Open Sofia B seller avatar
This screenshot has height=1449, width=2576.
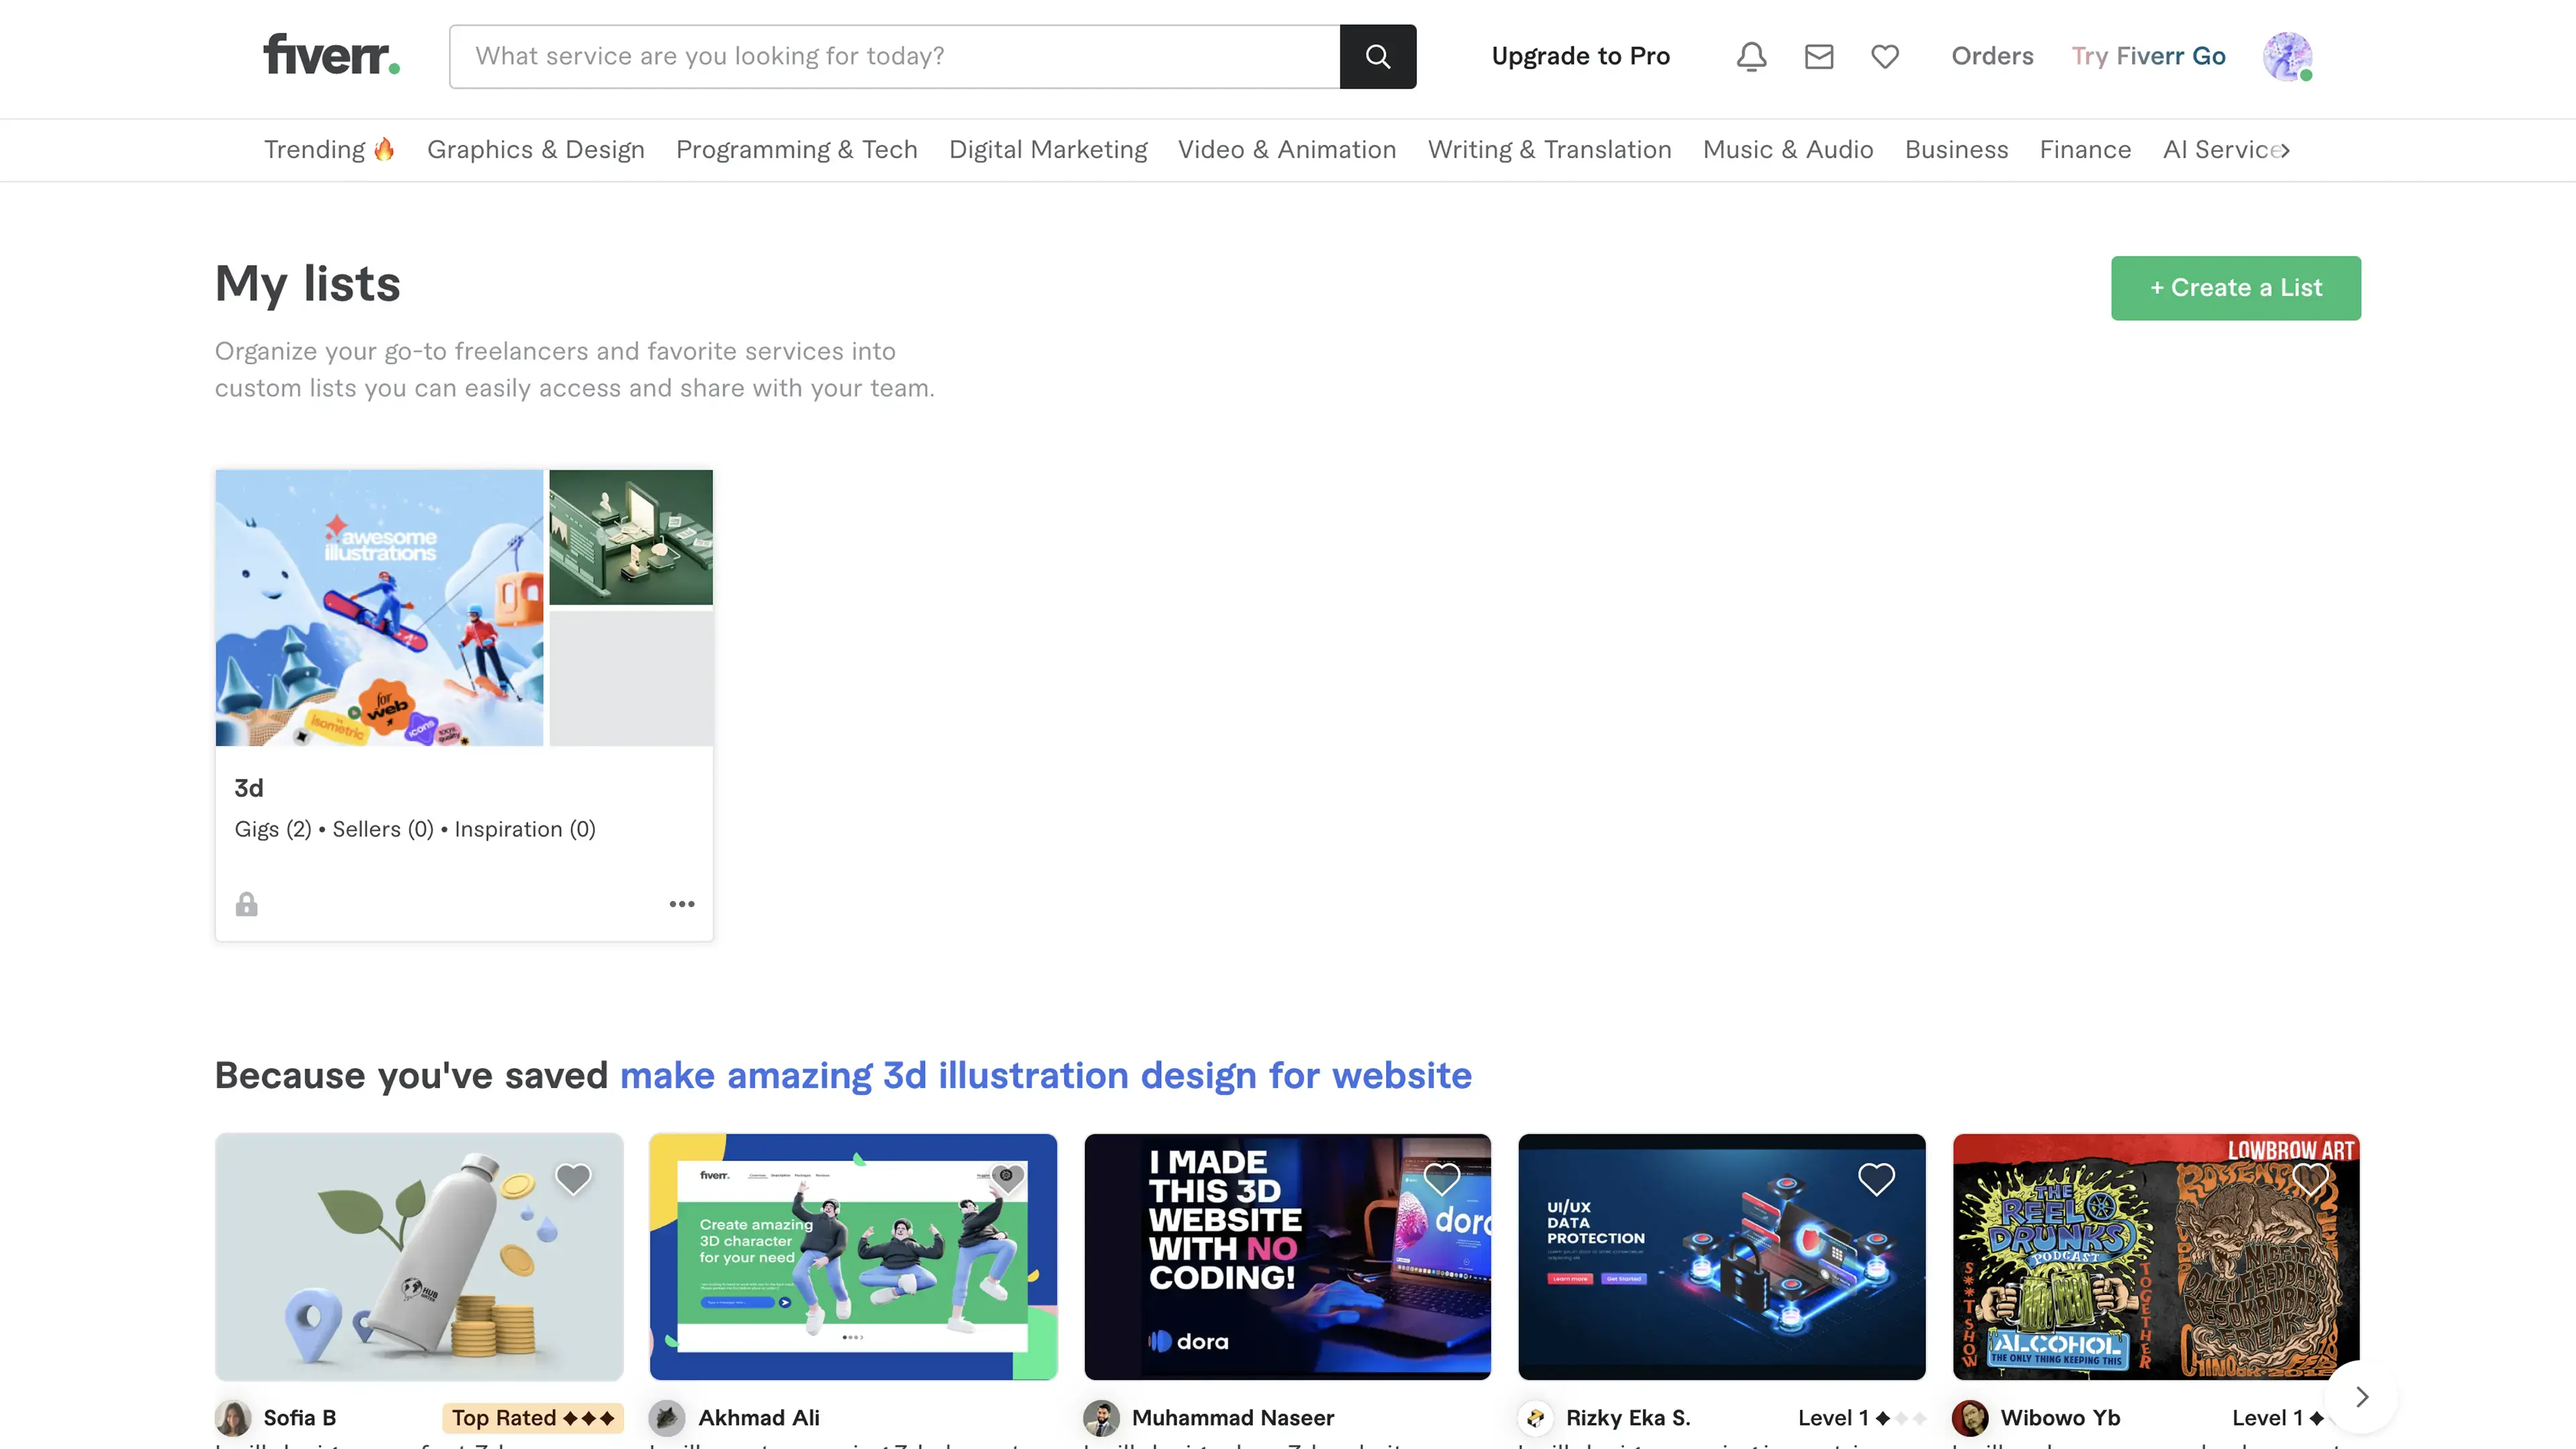(x=233, y=1417)
